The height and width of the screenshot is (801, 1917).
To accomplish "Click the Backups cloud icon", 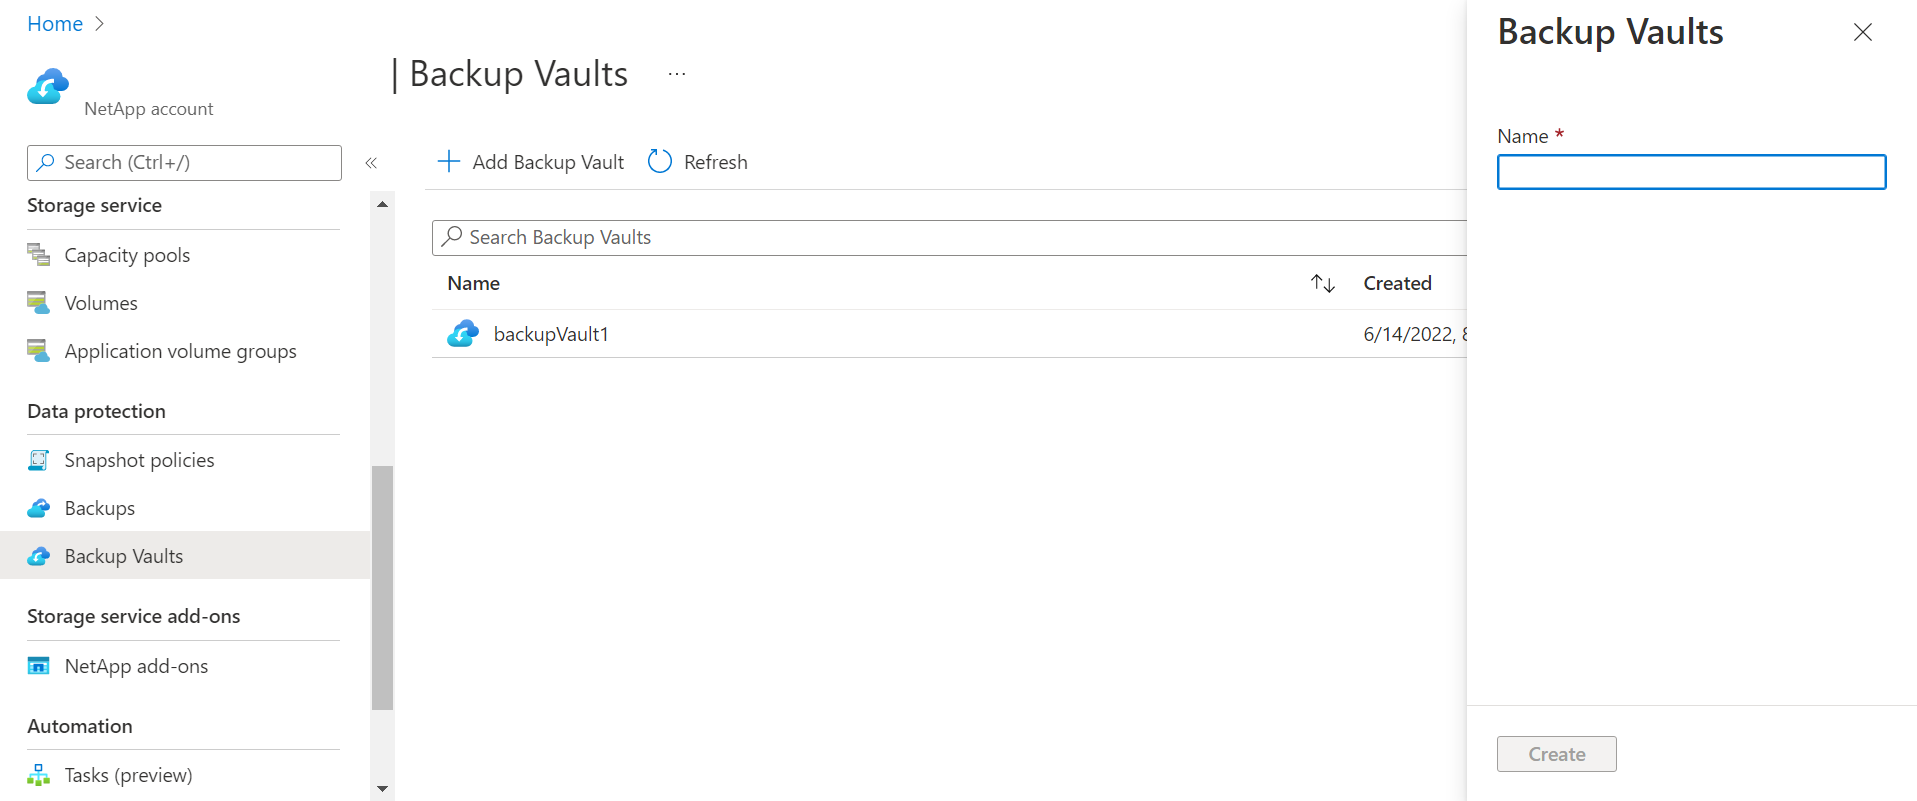I will point(38,508).
